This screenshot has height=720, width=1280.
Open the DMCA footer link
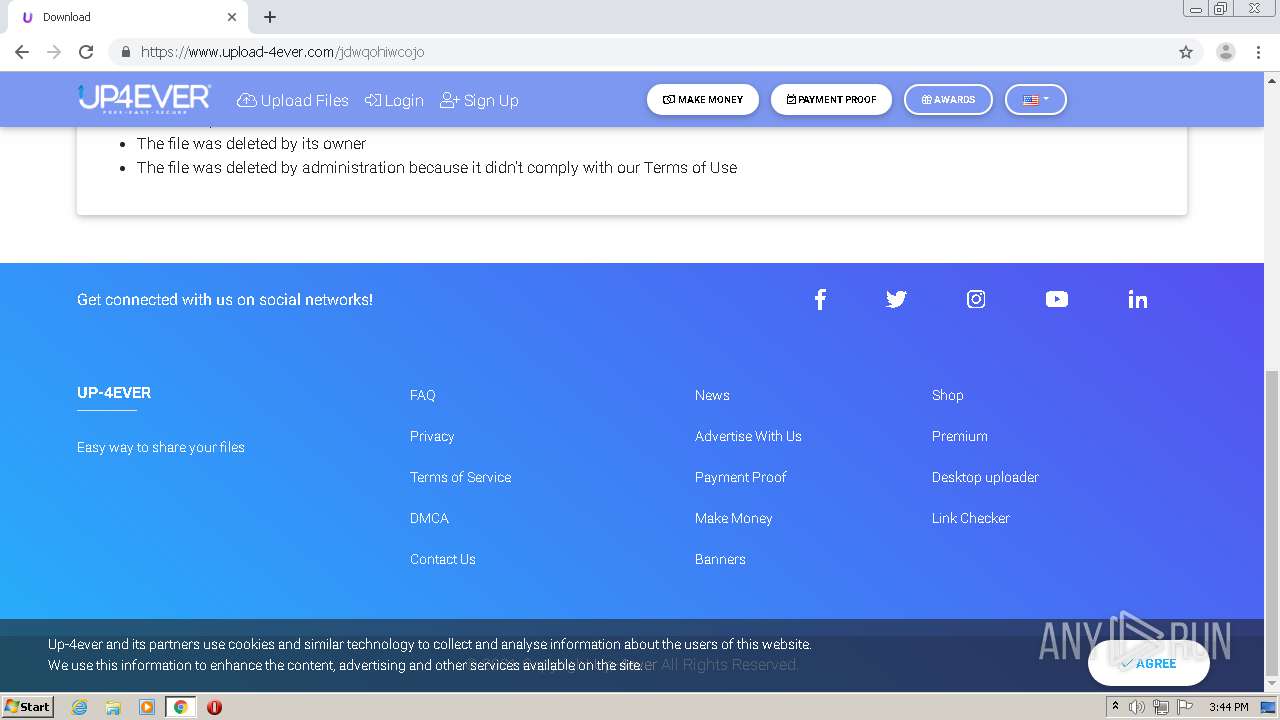(x=429, y=518)
